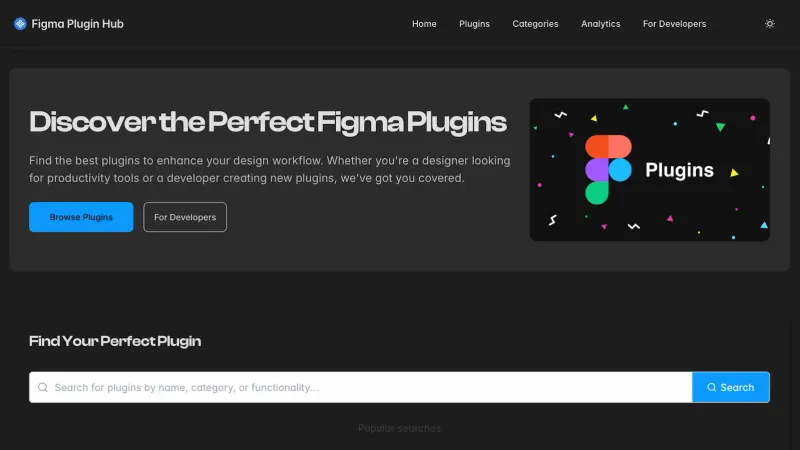Open the Plugins nav item
The width and height of the screenshot is (800, 450).
point(474,24)
